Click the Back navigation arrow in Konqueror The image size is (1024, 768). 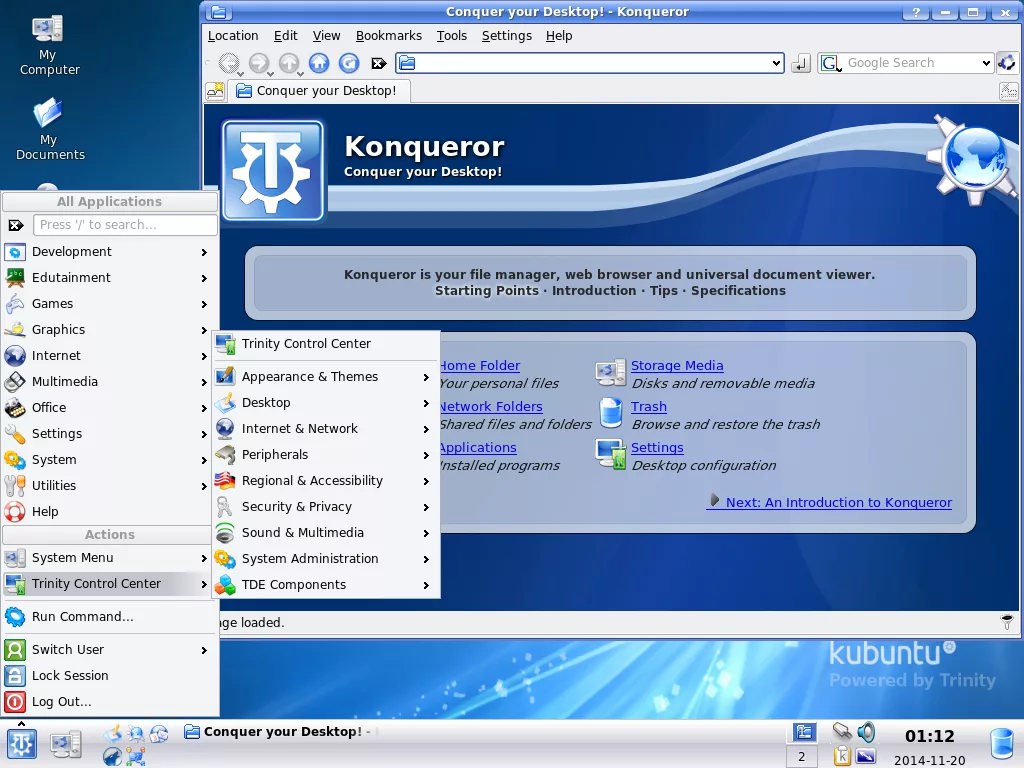pos(228,63)
